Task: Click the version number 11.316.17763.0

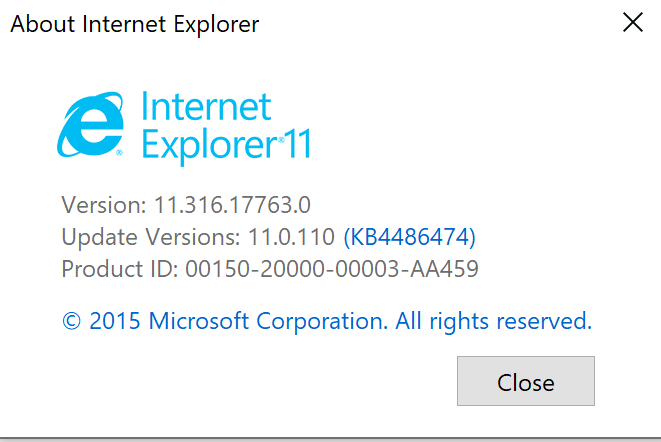Action: (x=232, y=205)
